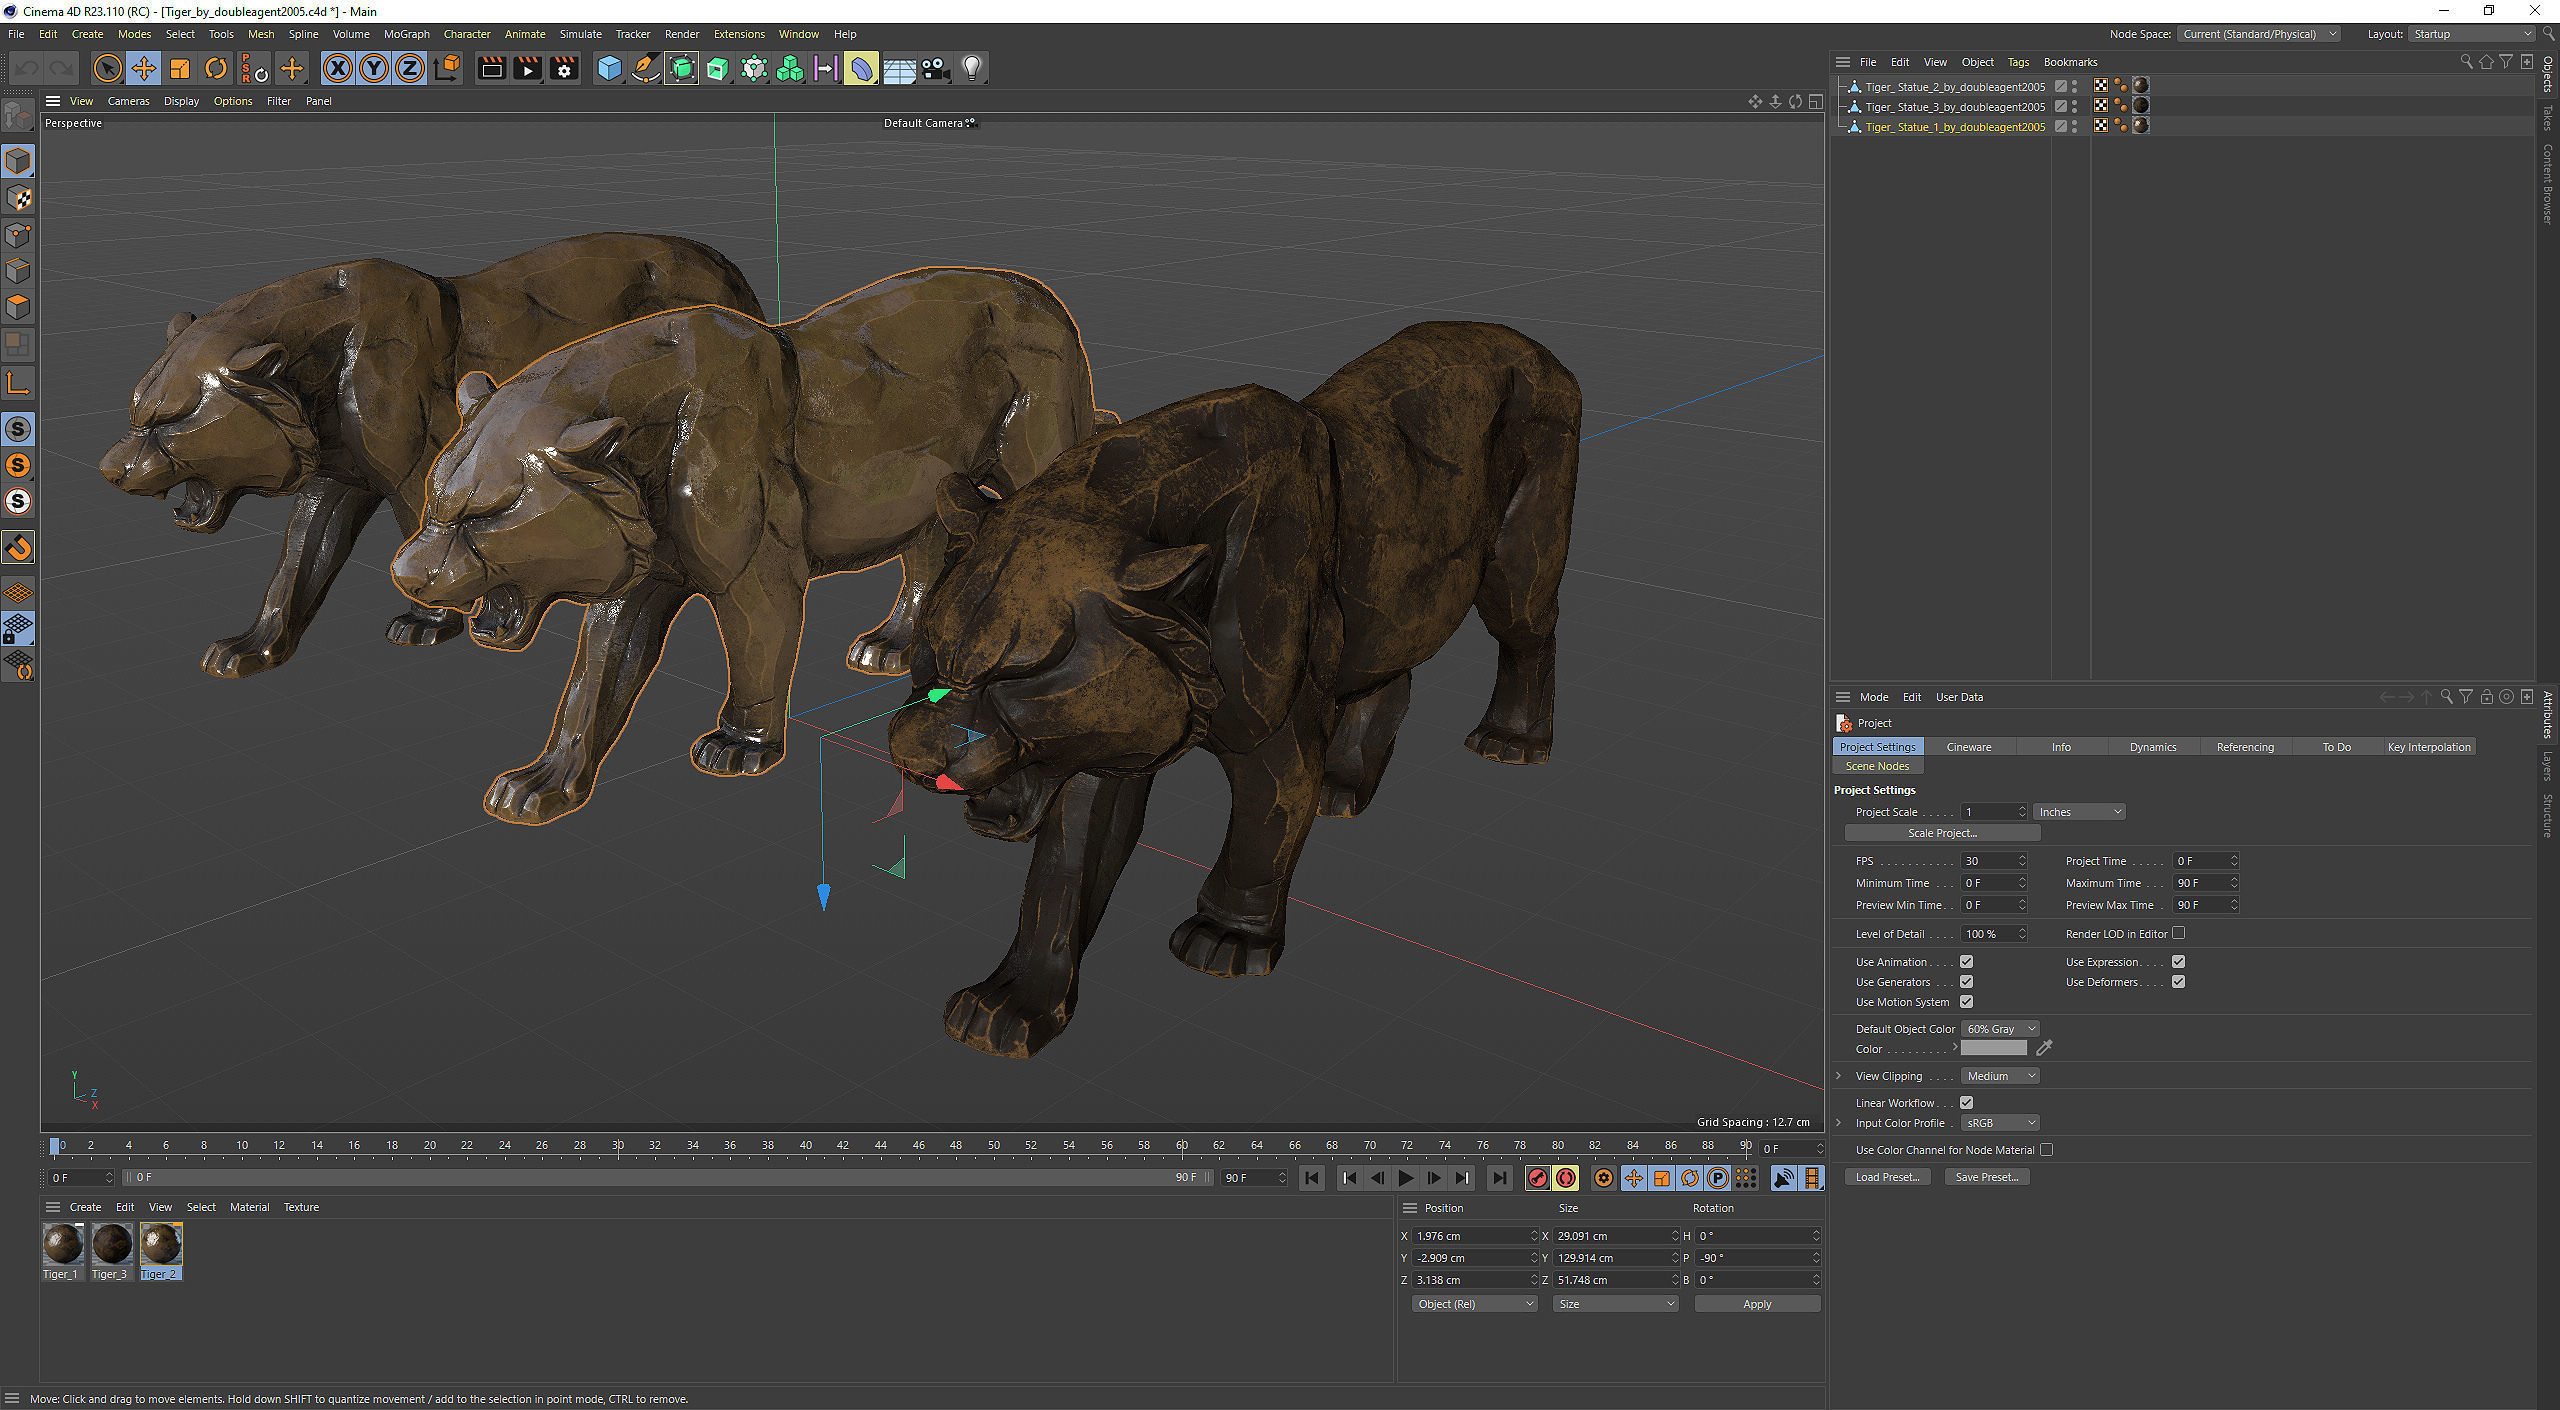Click the Apply coordinates button
The height and width of the screenshot is (1410, 2560).
1756,1304
